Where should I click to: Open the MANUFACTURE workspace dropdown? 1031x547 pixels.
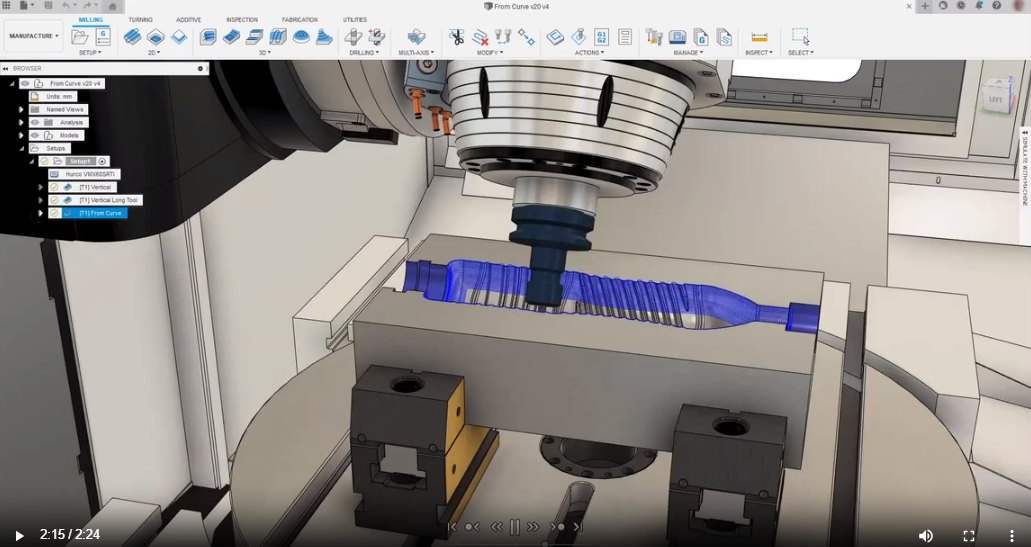34,36
